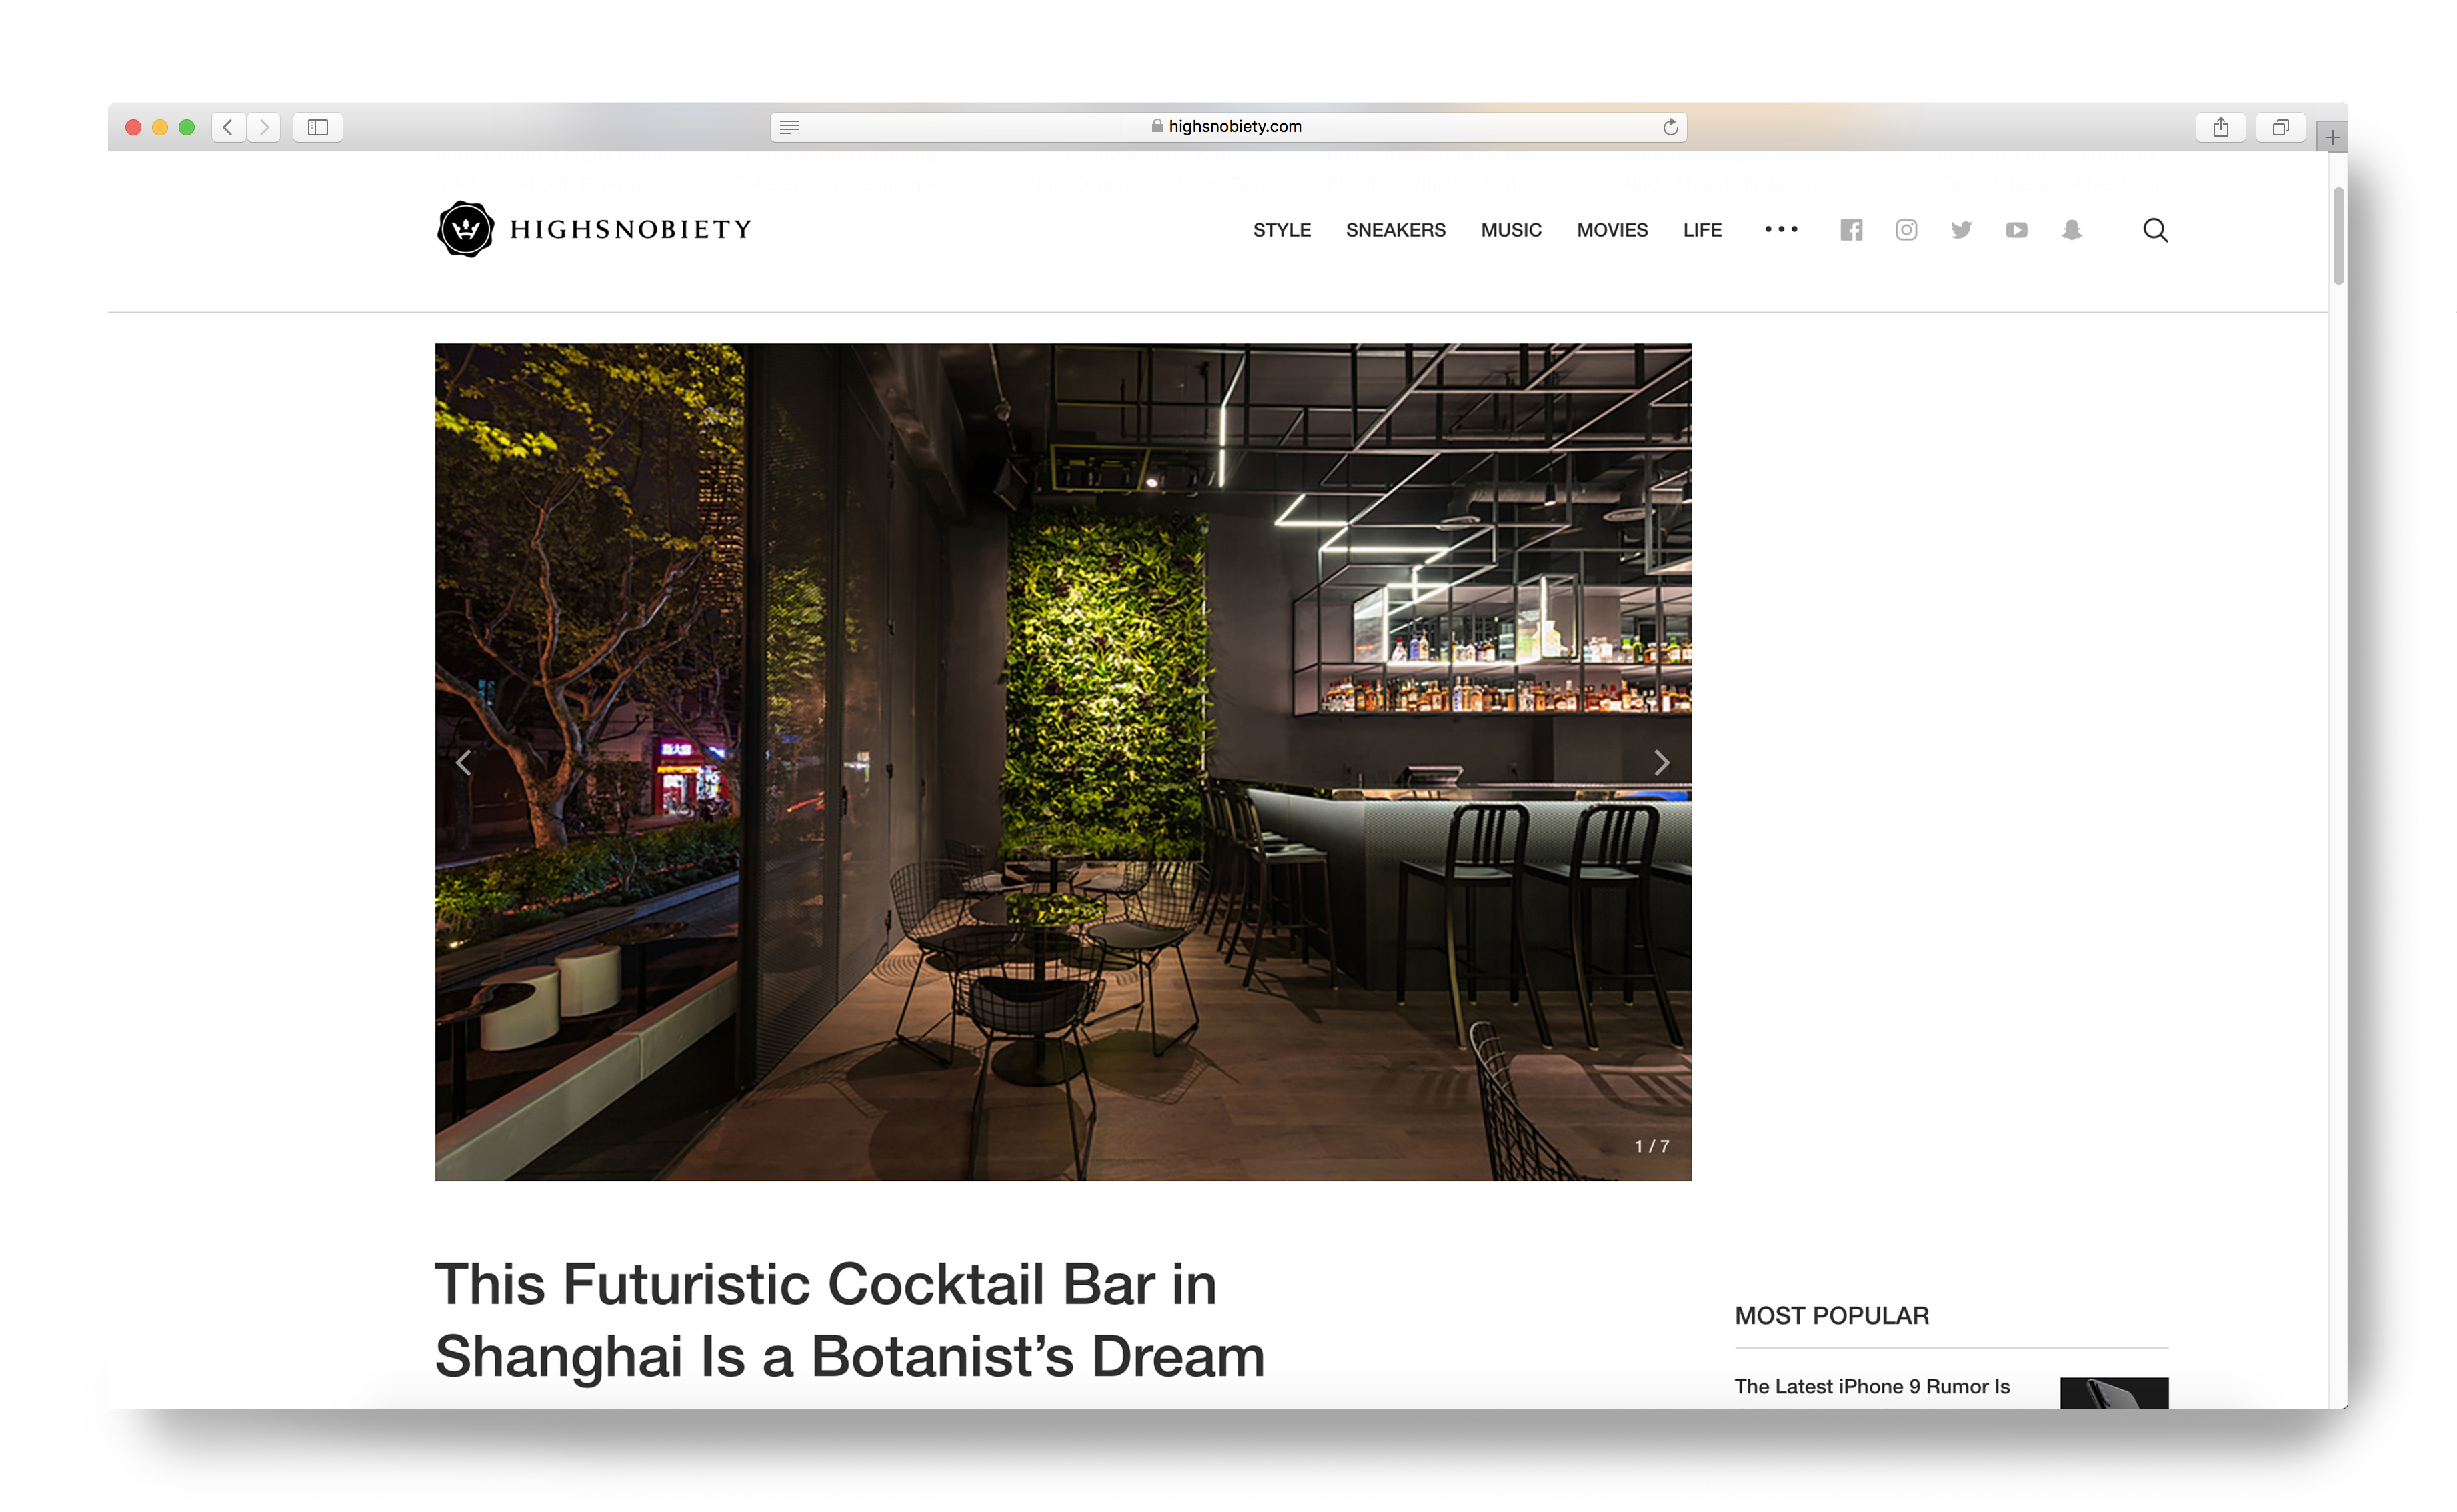Image resolution: width=2457 pixels, height=1512 pixels.
Task: Click the Snapchat ghost icon
Action: point(2071,230)
